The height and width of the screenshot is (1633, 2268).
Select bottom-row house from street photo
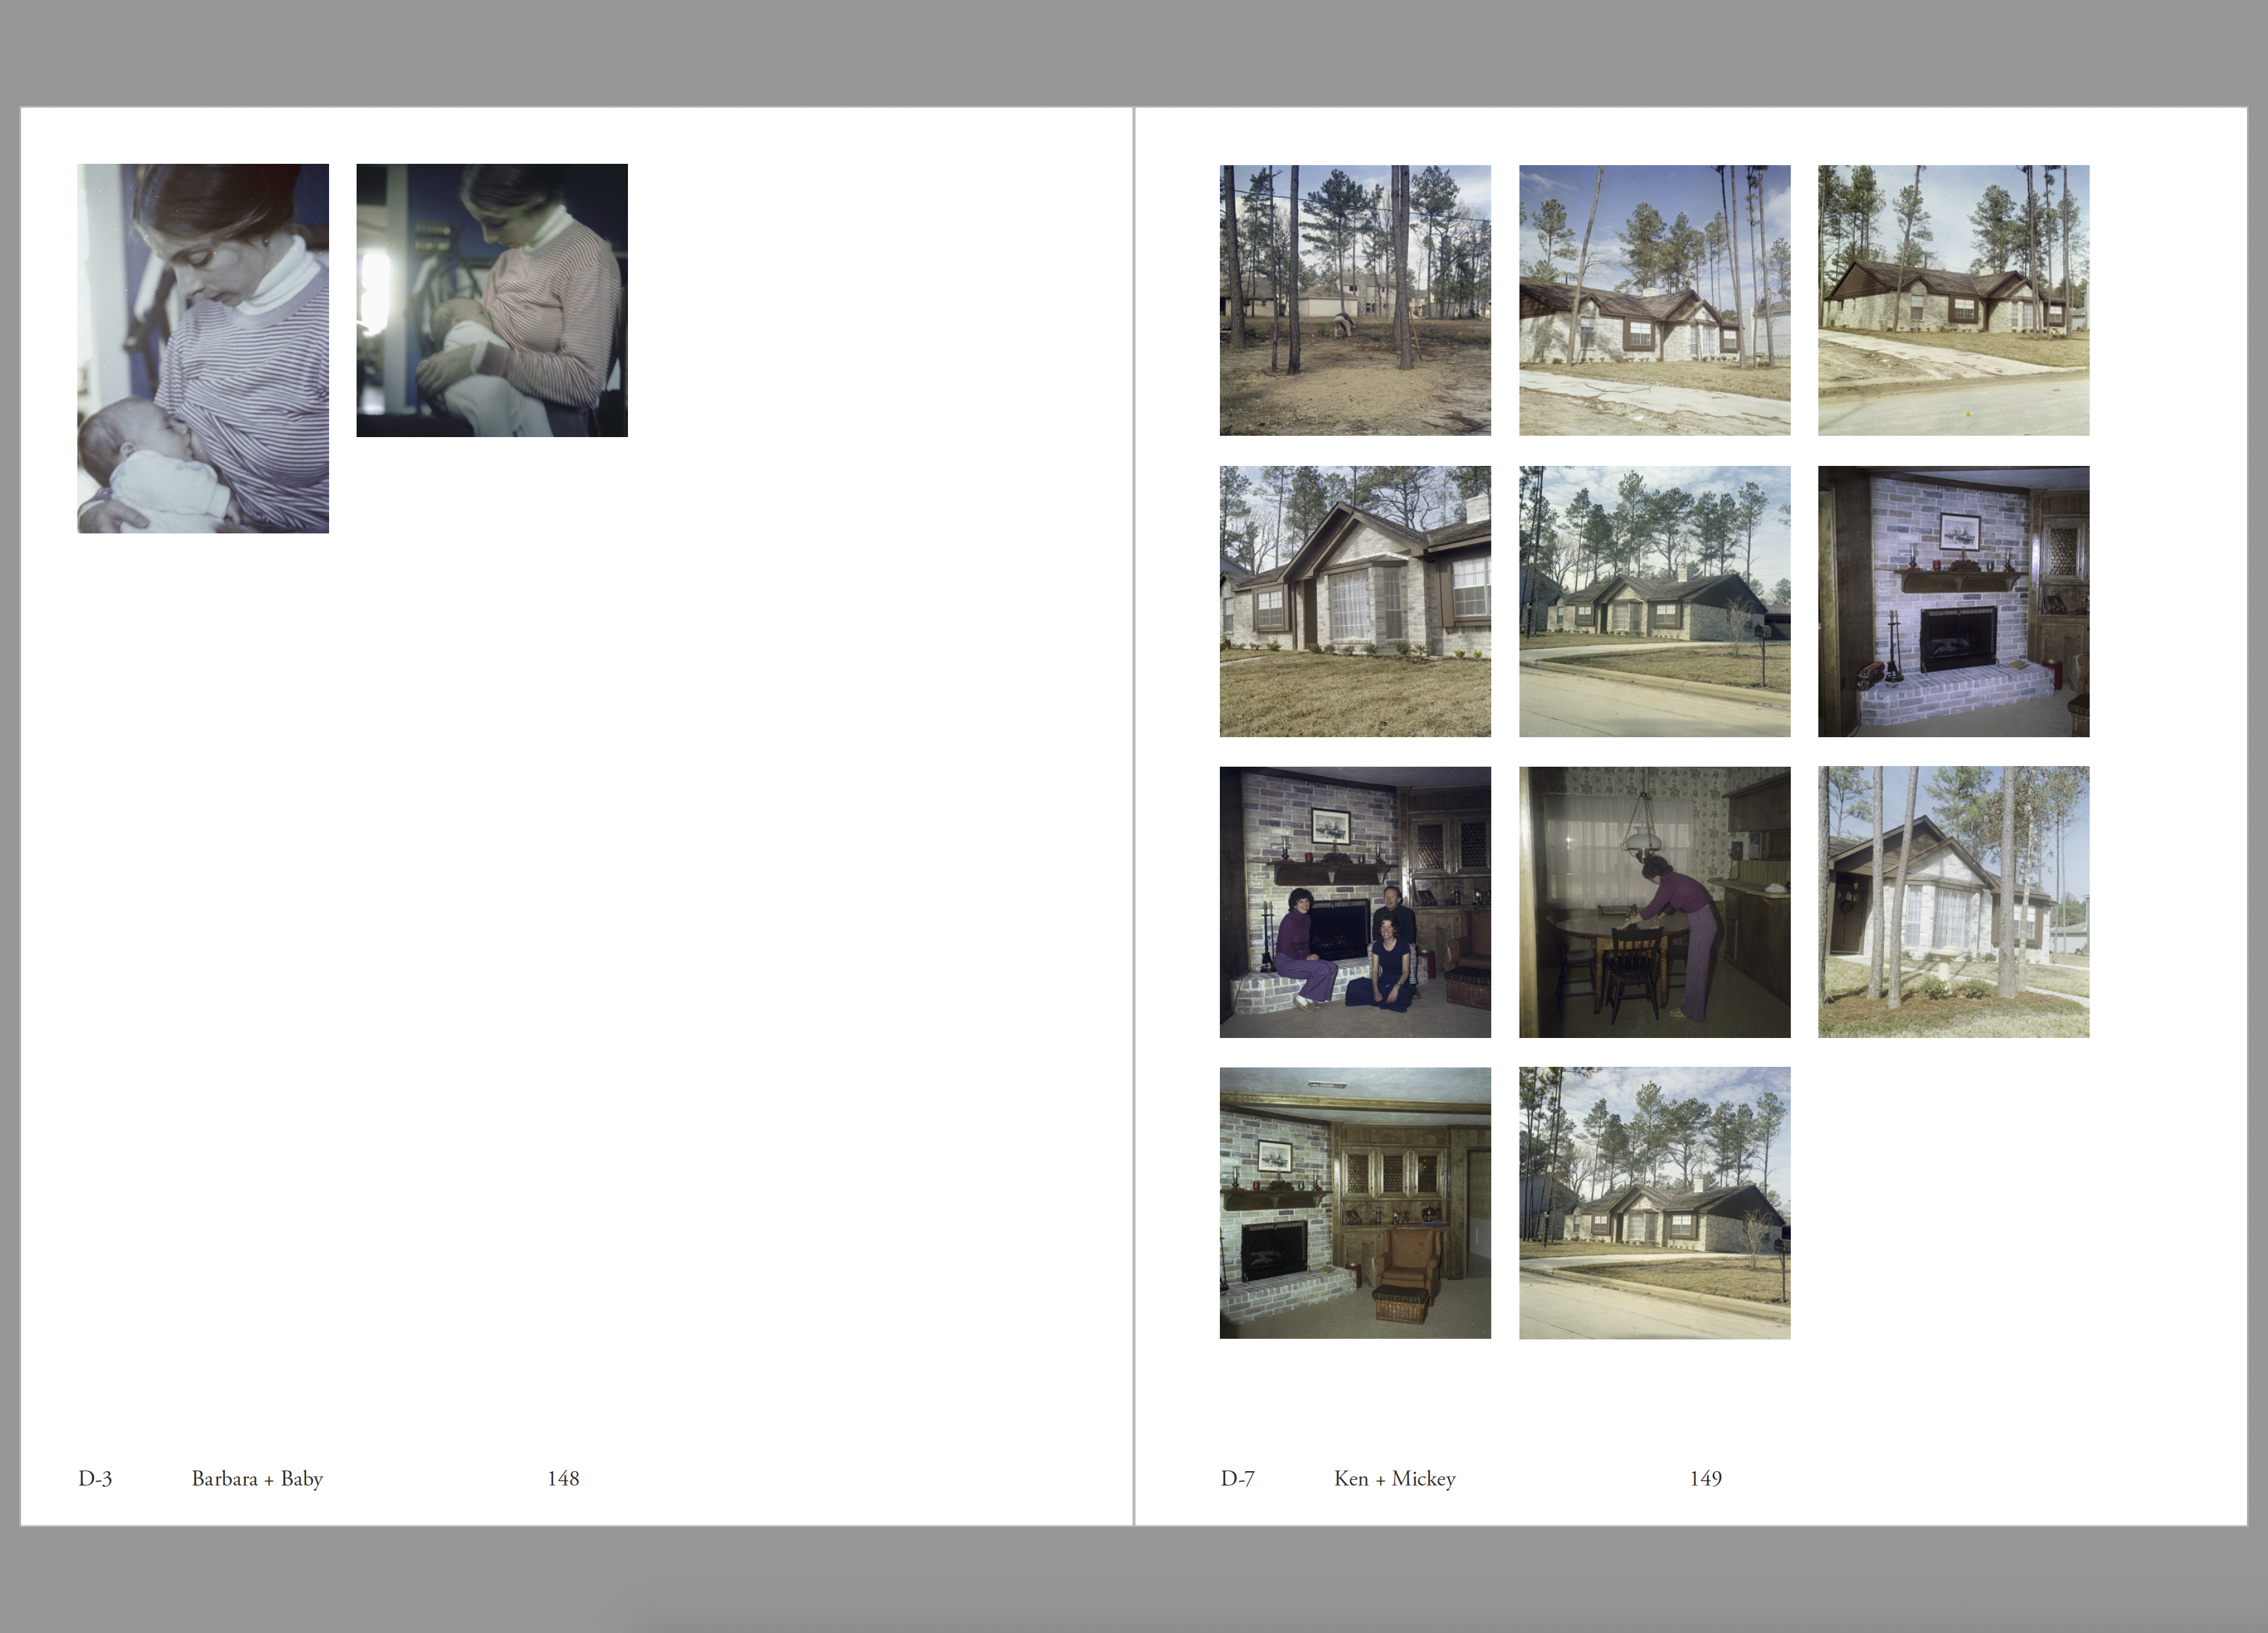pos(1654,1203)
